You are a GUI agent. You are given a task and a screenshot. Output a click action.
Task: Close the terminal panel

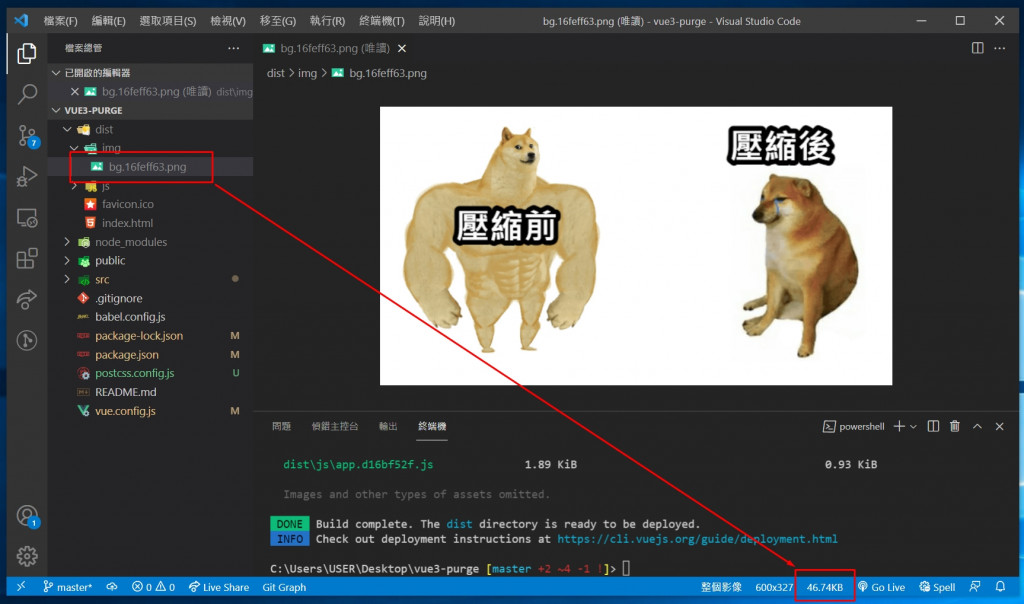coord(999,426)
